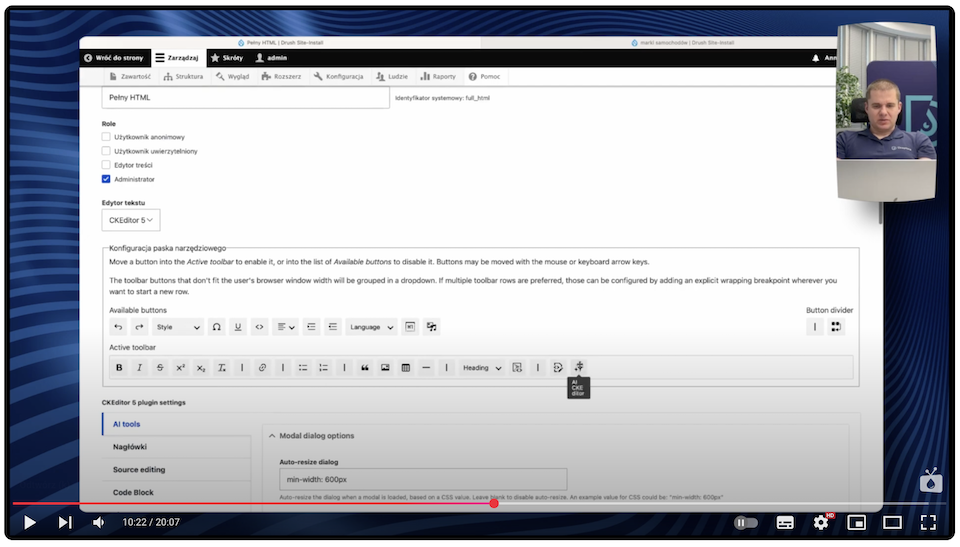This screenshot has height=547, width=960.
Task: Open the Konfiguracja admin menu
Action: point(339,77)
